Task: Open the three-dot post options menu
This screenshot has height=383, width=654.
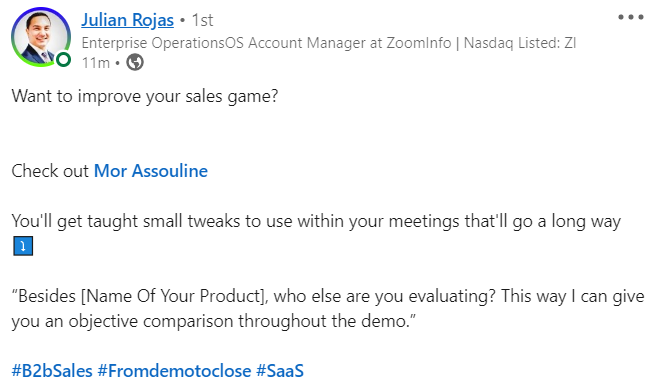Action: 631,17
